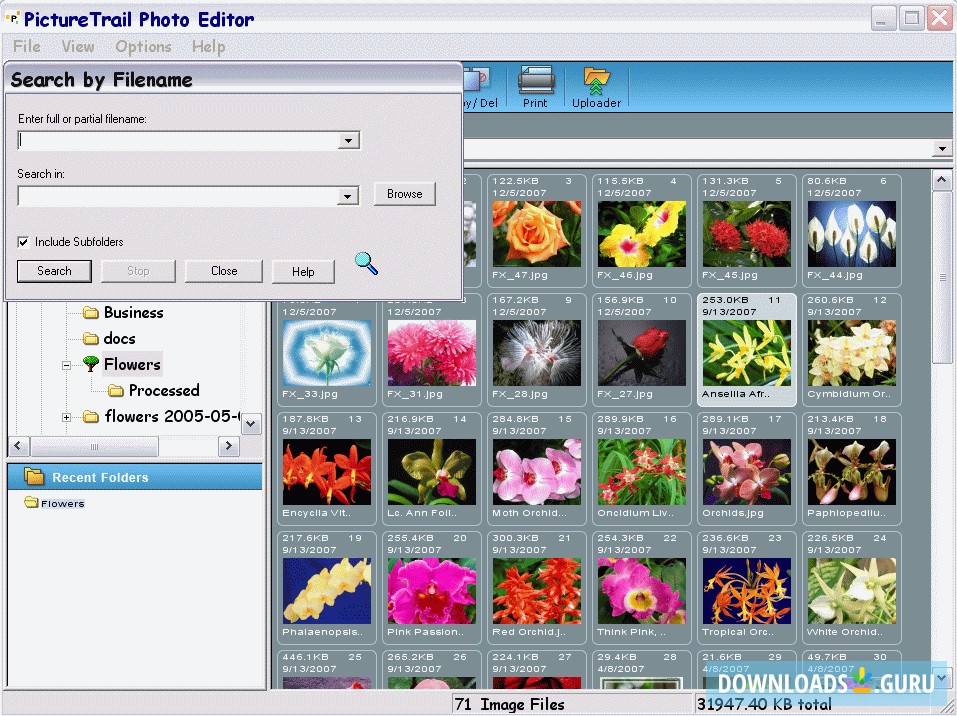
Task: Select the Ansellia Afr.. thumbnail
Action: [x=746, y=350]
